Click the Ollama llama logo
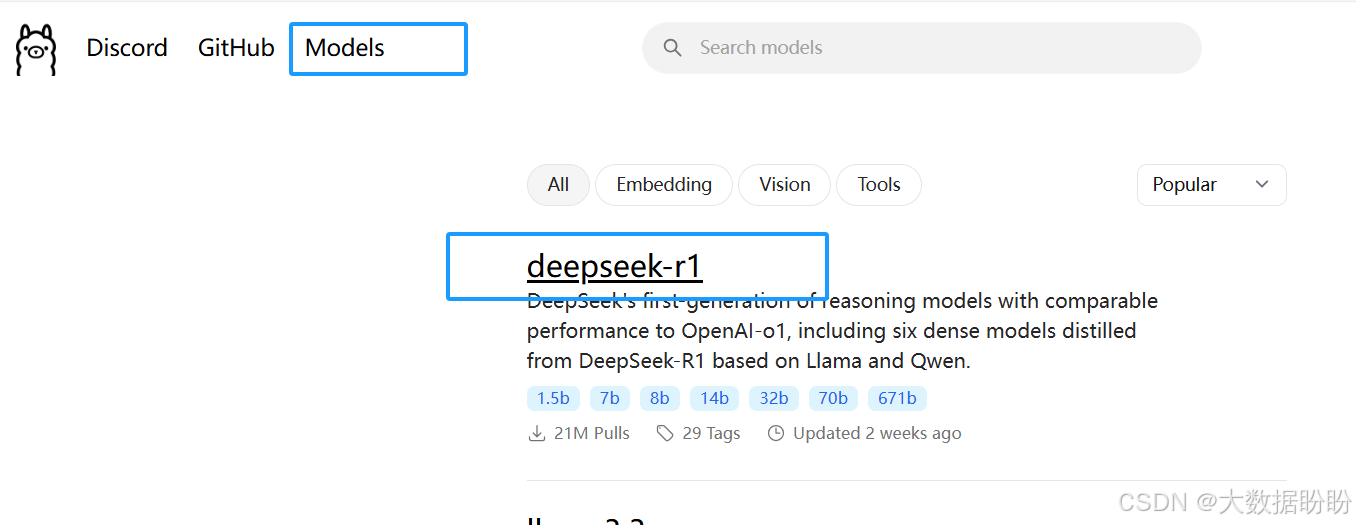The height and width of the screenshot is (525, 1356). click(x=36, y=49)
